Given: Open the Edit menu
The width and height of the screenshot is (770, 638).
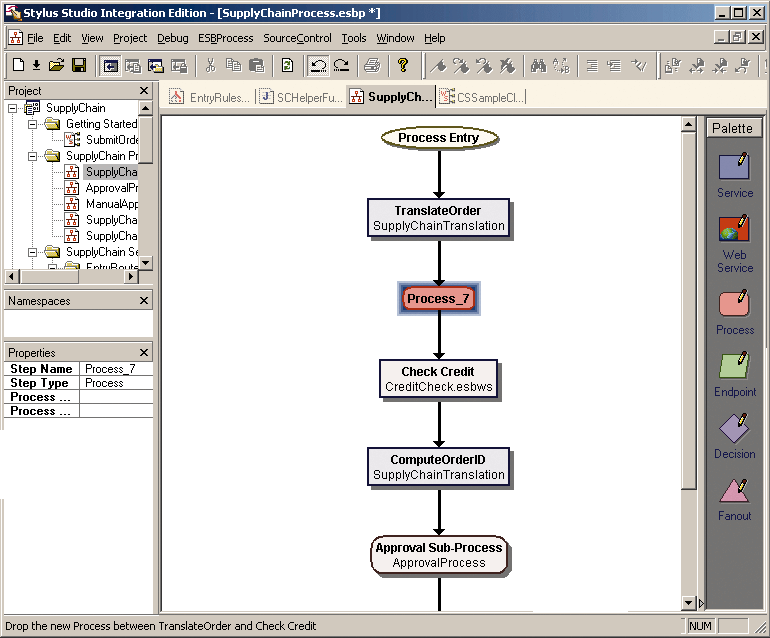Looking at the screenshot, I should click(x=62, y=38).
